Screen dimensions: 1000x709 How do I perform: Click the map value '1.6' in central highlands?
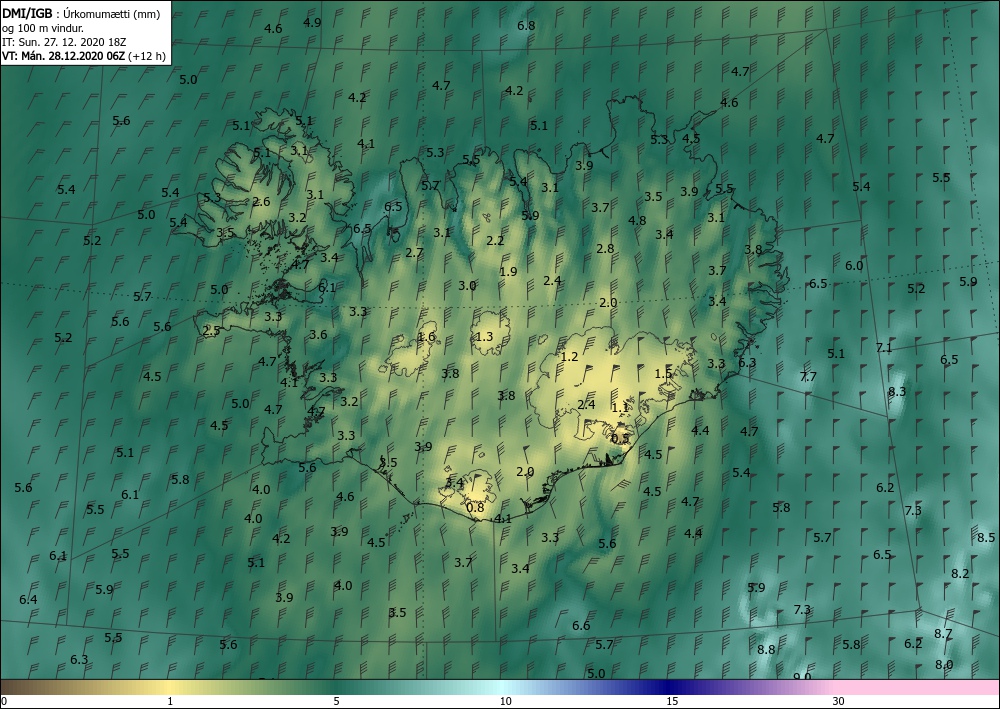tap(427, 337)
